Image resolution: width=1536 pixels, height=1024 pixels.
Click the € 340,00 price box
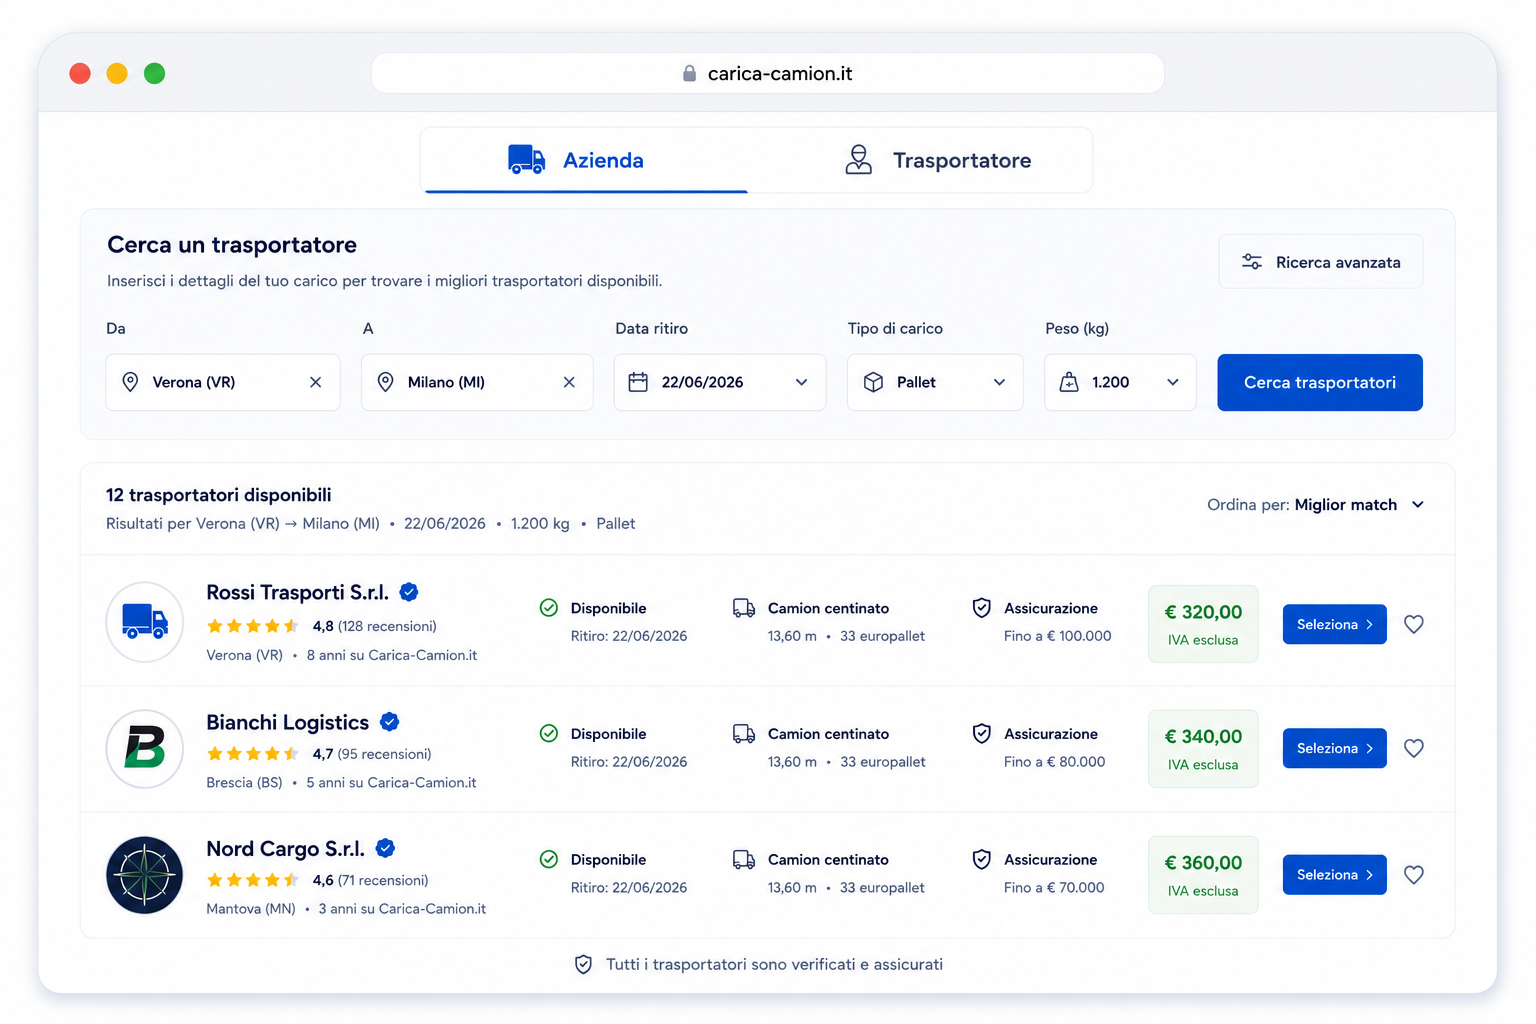pos(1203,749)
